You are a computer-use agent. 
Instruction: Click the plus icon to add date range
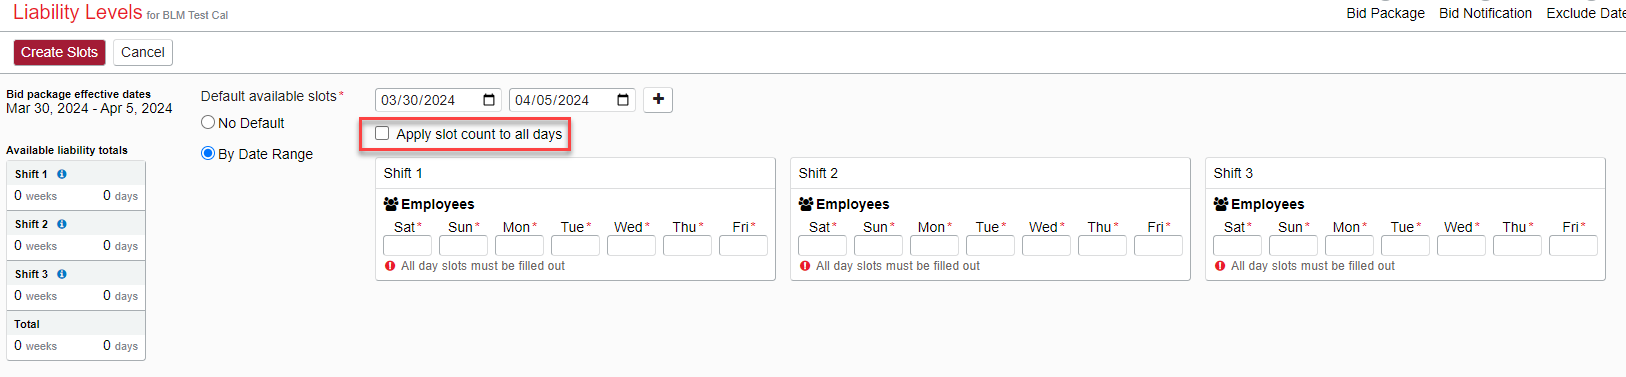(658, 99)
